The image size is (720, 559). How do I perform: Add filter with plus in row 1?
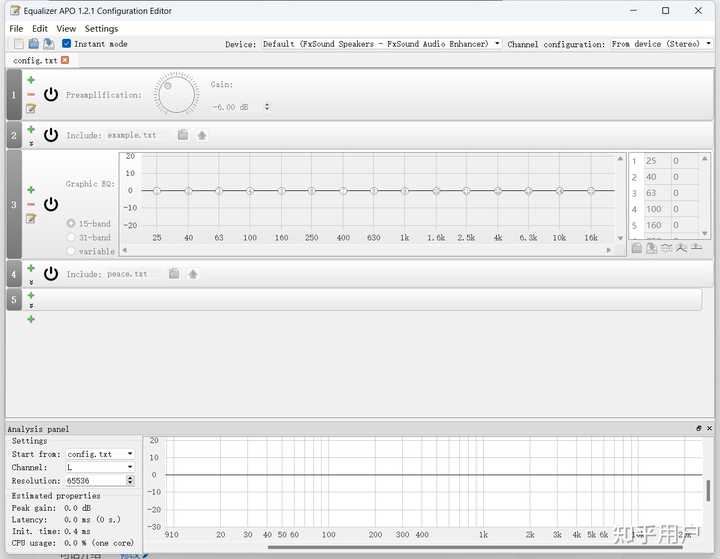[x=31, y=80]
